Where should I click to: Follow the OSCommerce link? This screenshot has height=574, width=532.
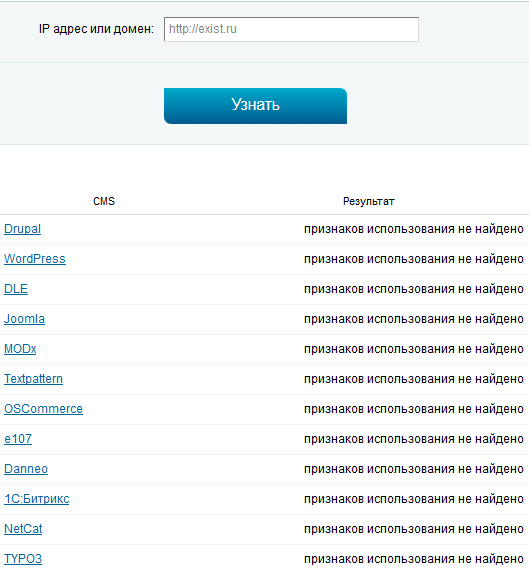[43, 409]
